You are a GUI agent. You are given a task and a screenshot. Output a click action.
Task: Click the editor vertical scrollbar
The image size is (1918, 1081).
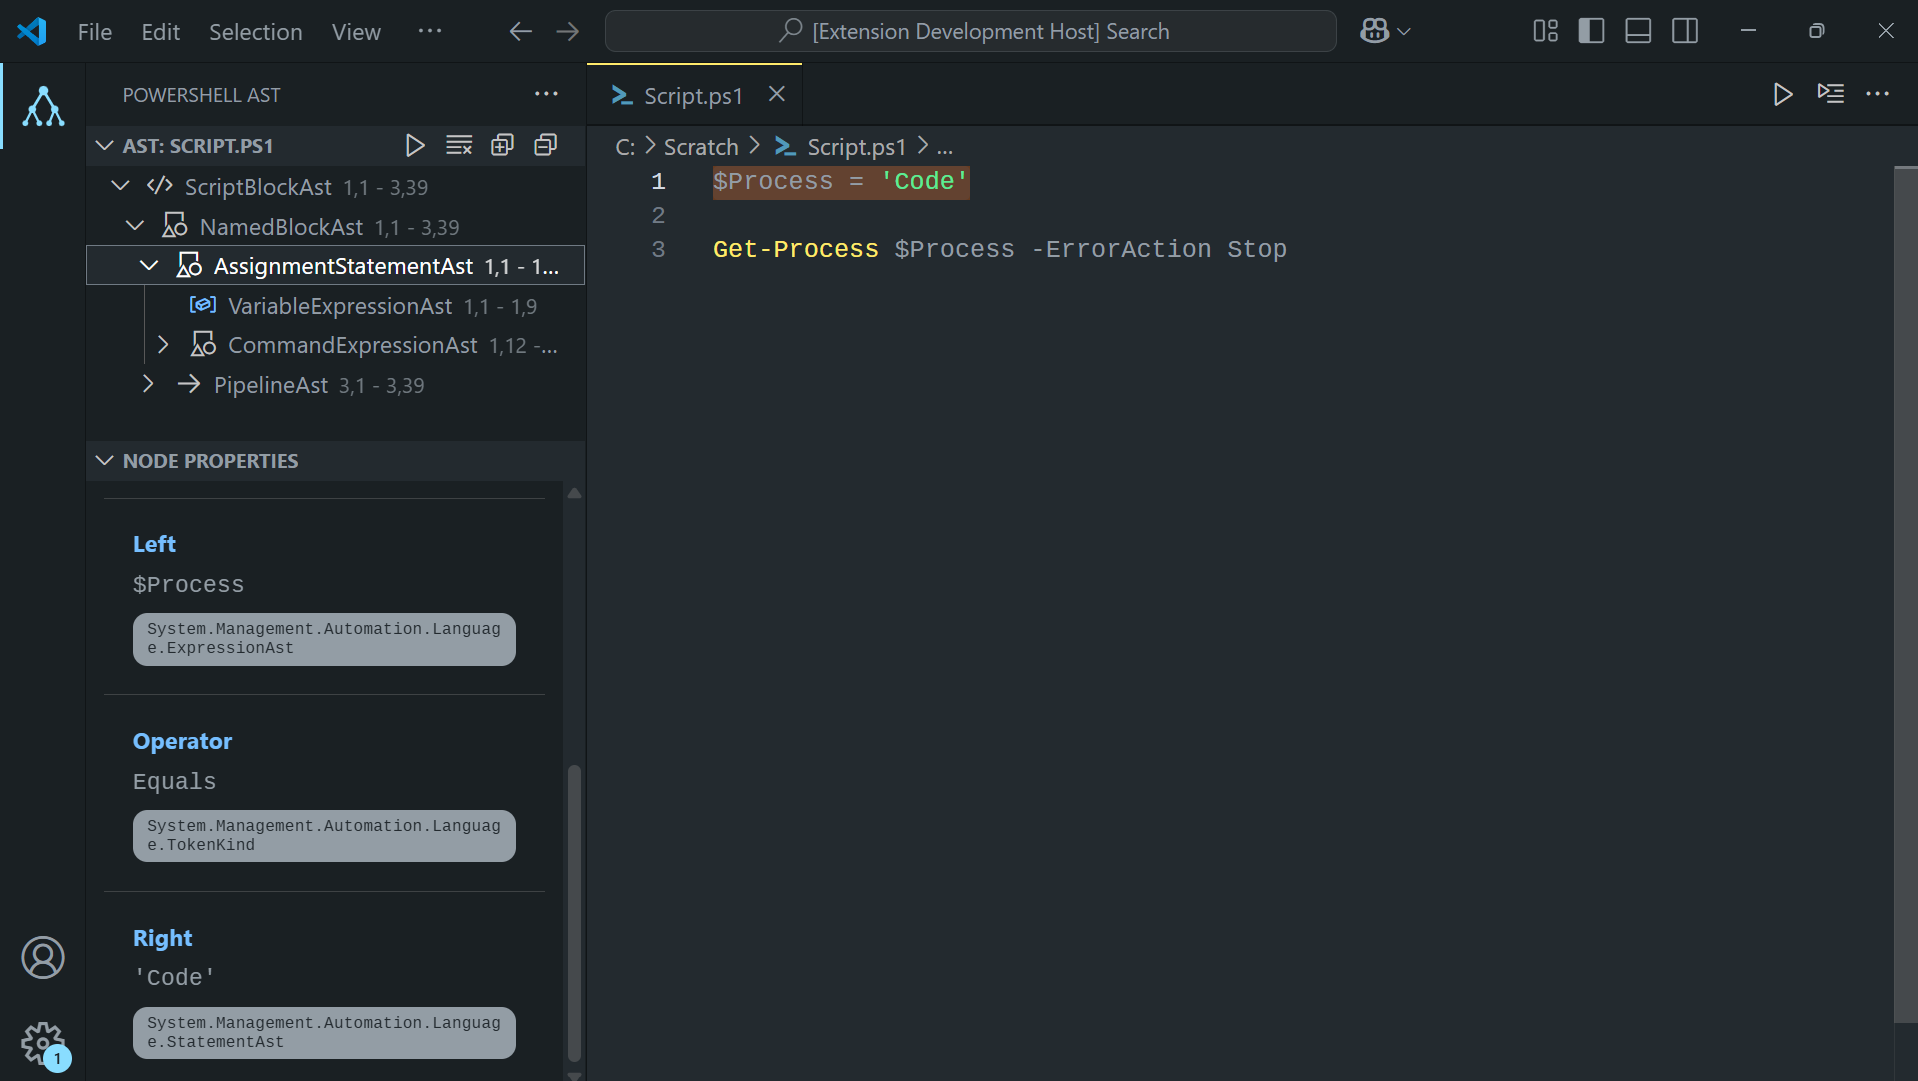[x=1905, y=594]
